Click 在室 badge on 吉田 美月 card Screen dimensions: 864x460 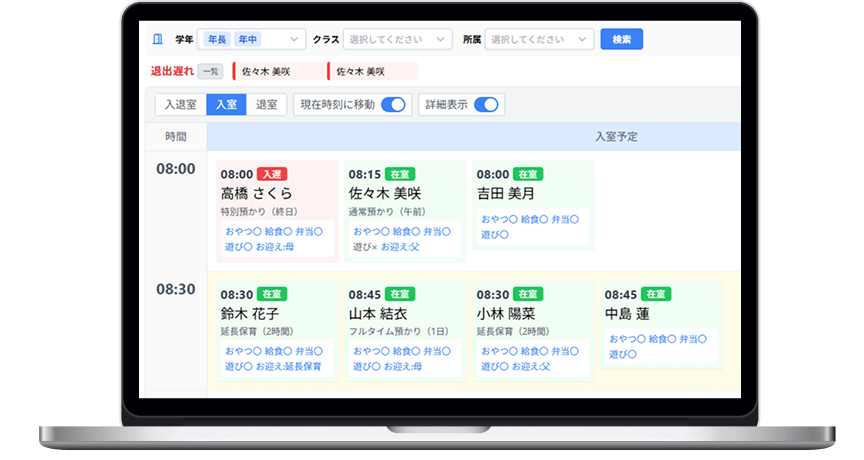[x=528, y=174]
